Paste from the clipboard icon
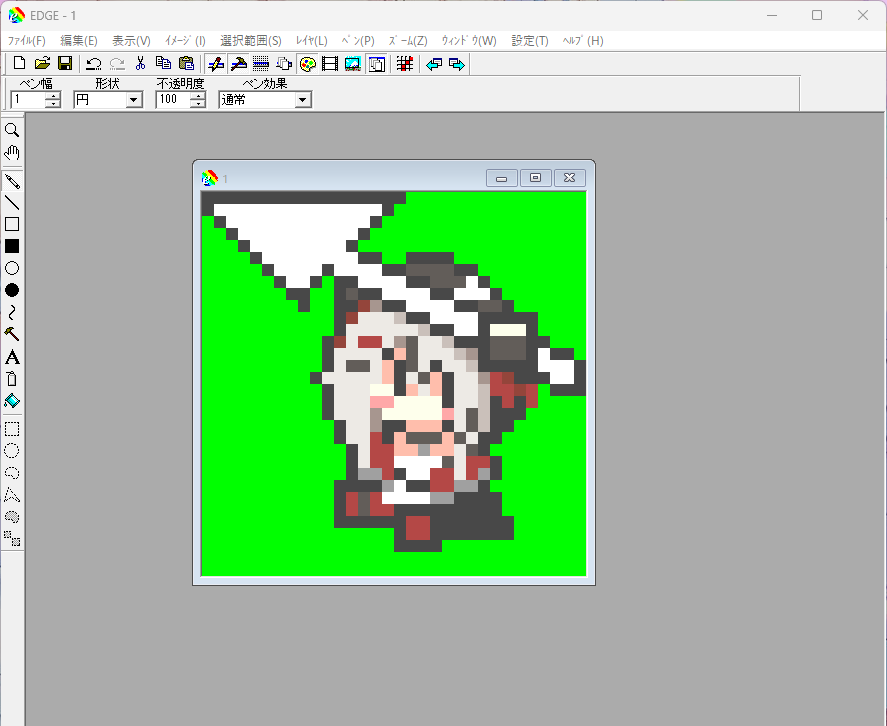887x726 pixels. pyautogui.click(x=186, y=63)
